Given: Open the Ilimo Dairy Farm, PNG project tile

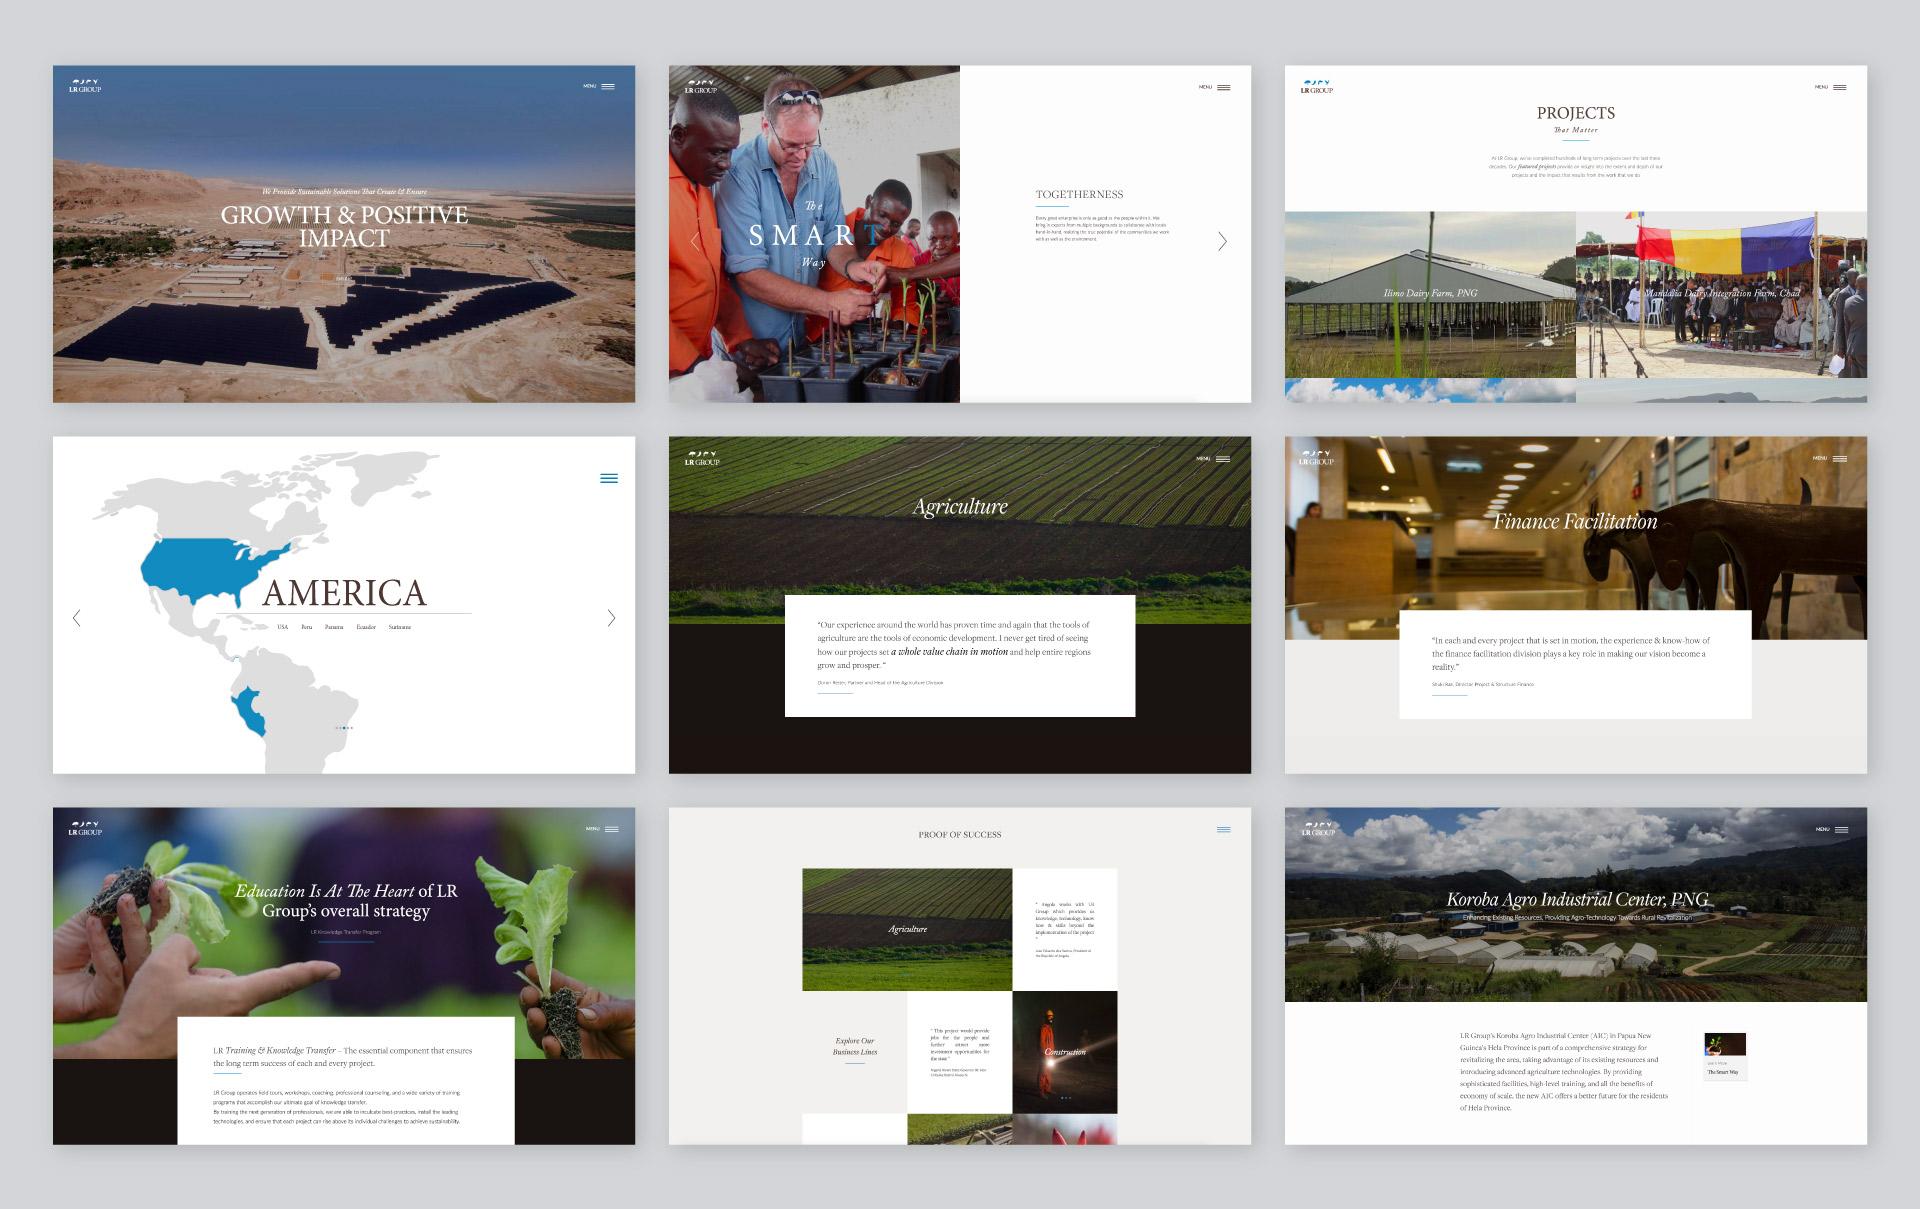Looking at the screenshot, I should pyautogui.click(x=1430, y=294).
